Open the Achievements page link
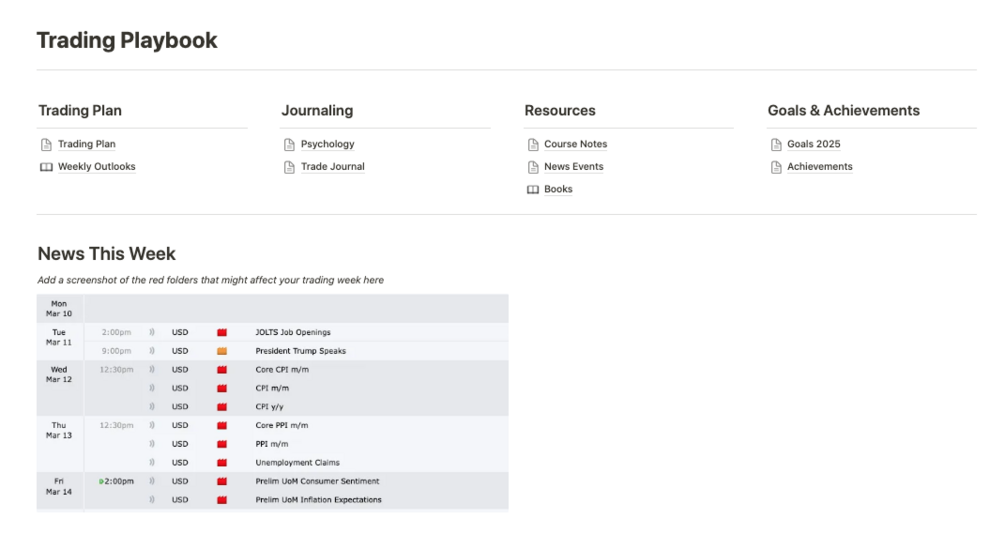The height and width of the screenshot is (549, 1005). click(x=820, y=167)
